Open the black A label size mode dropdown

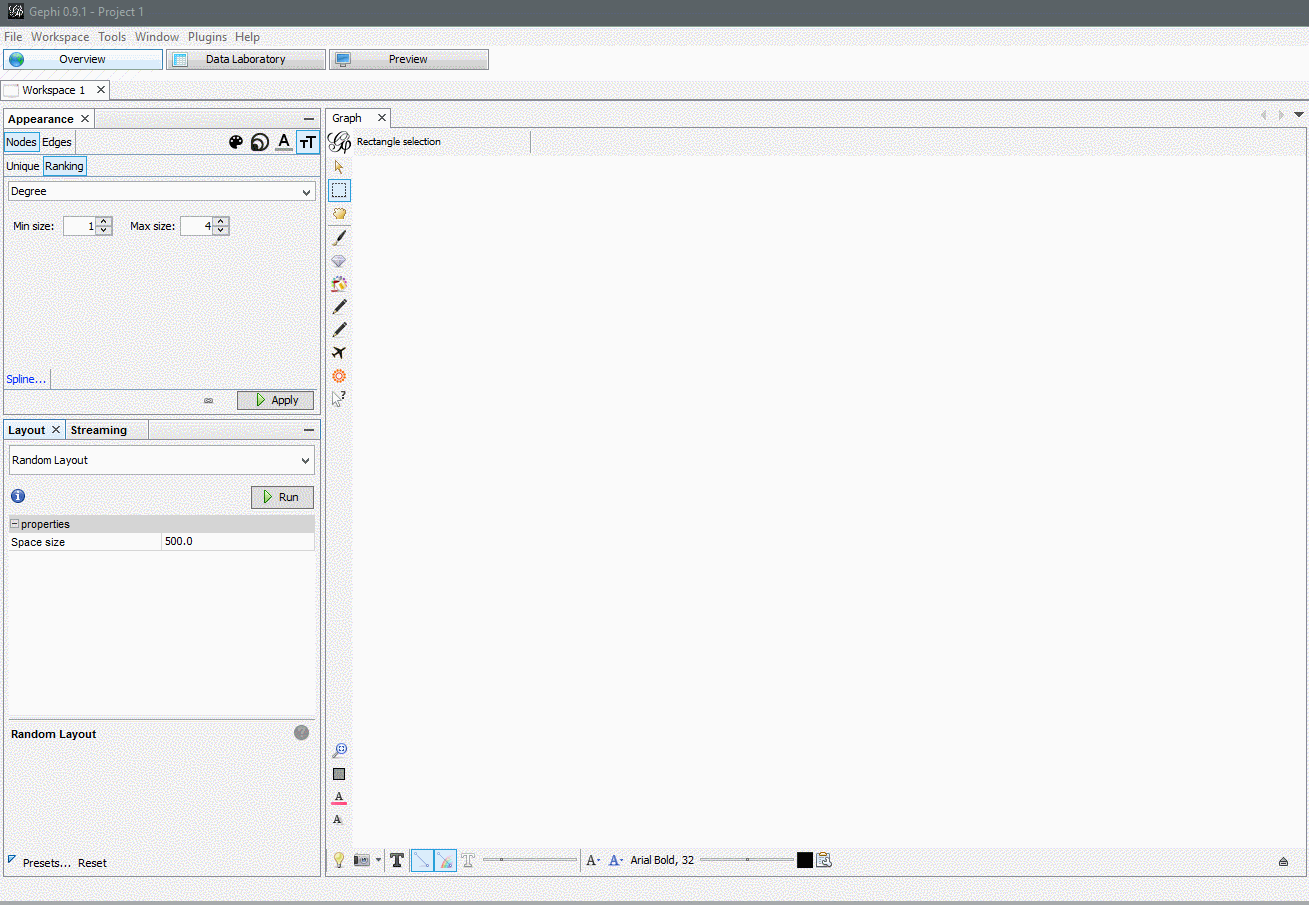tap(593, 860)
